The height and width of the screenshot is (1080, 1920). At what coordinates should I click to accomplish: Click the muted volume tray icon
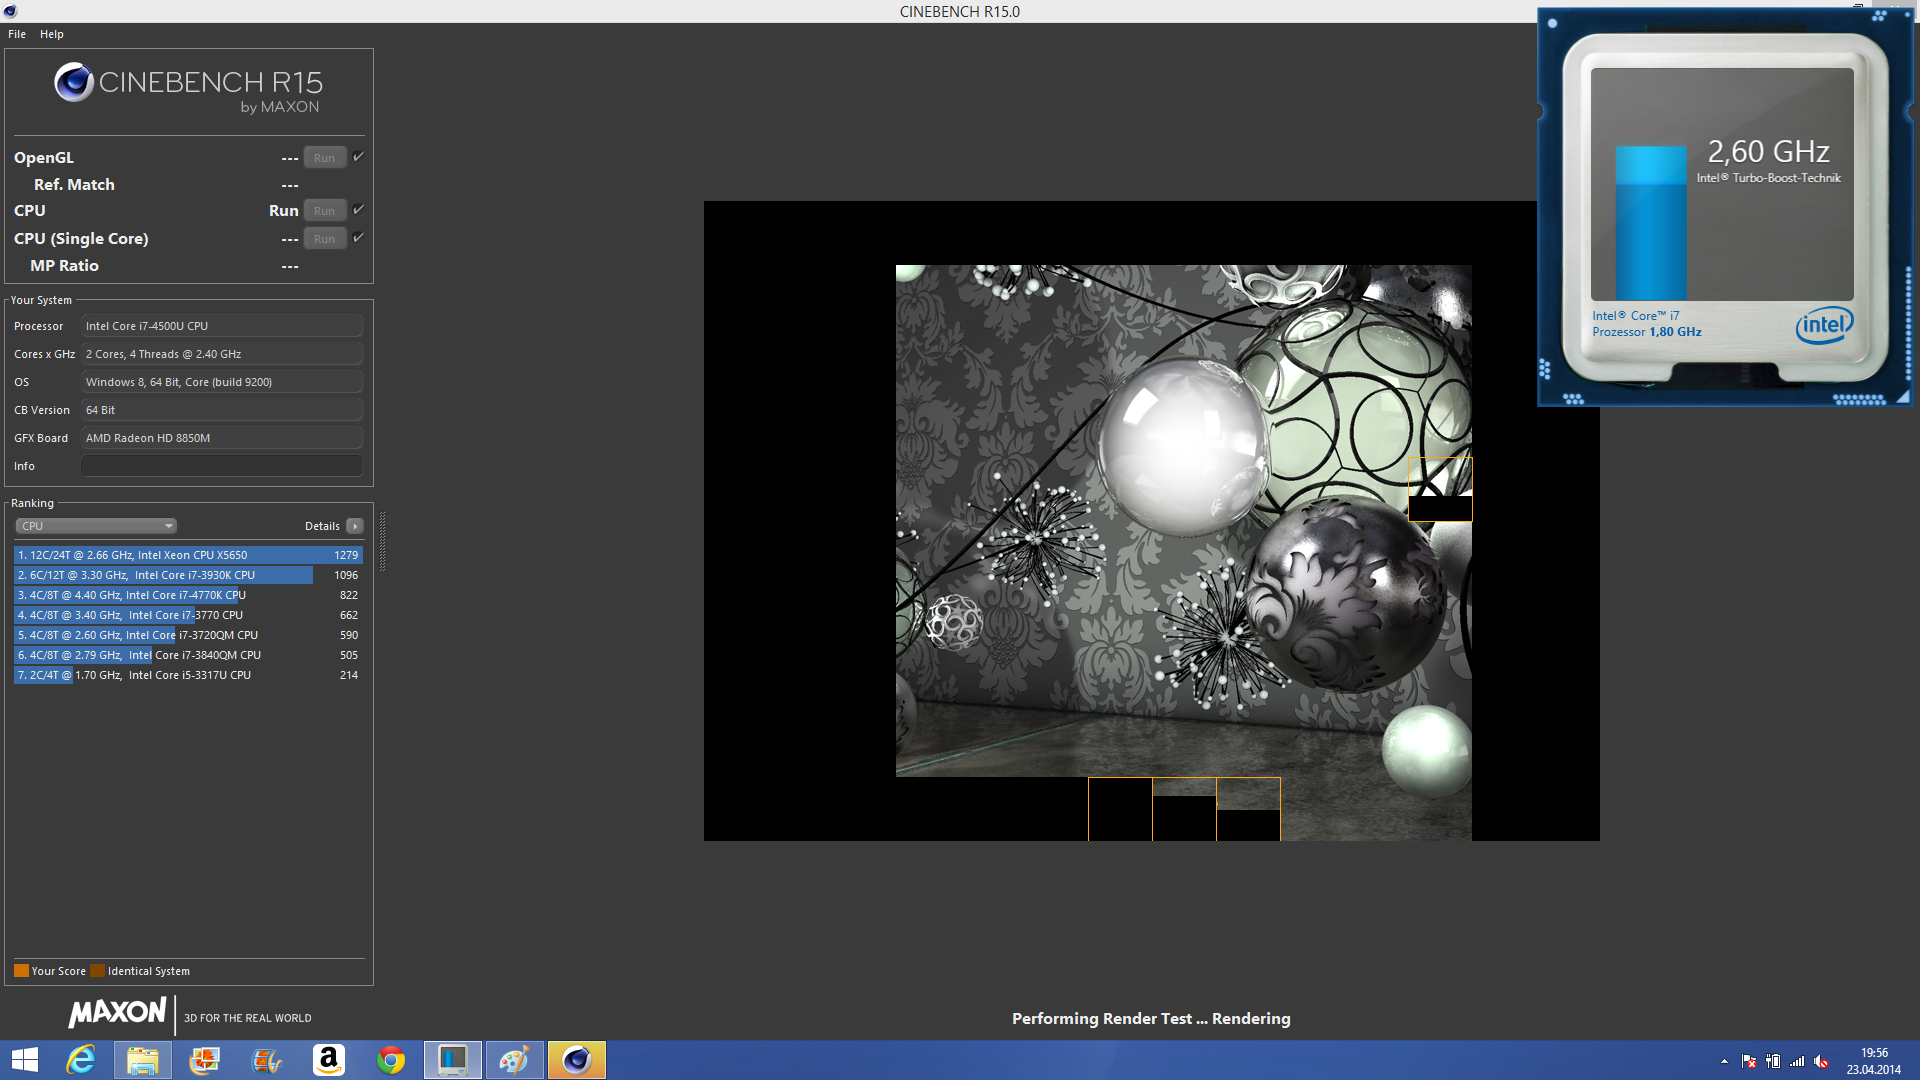pyautogui.click(x=1822, y=1061)
